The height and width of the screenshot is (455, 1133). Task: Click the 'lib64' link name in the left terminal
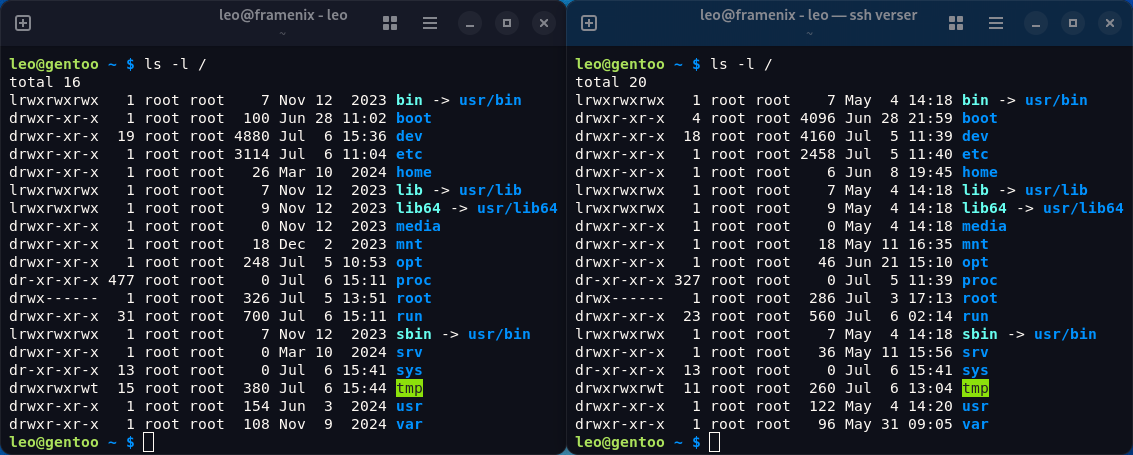pos(418,208)
